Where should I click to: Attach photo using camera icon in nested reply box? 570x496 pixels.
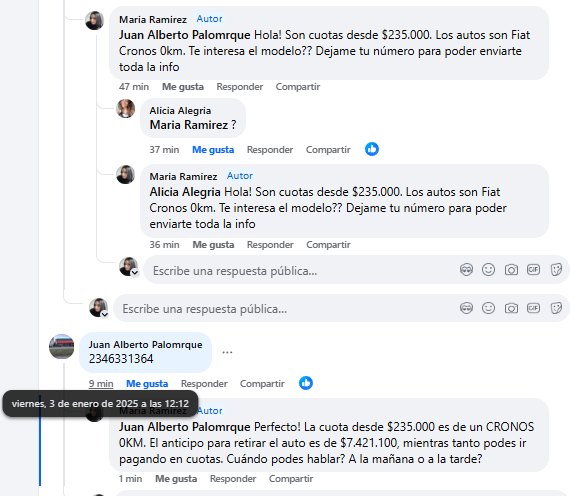pyautogui.click(x=511, y=270)
